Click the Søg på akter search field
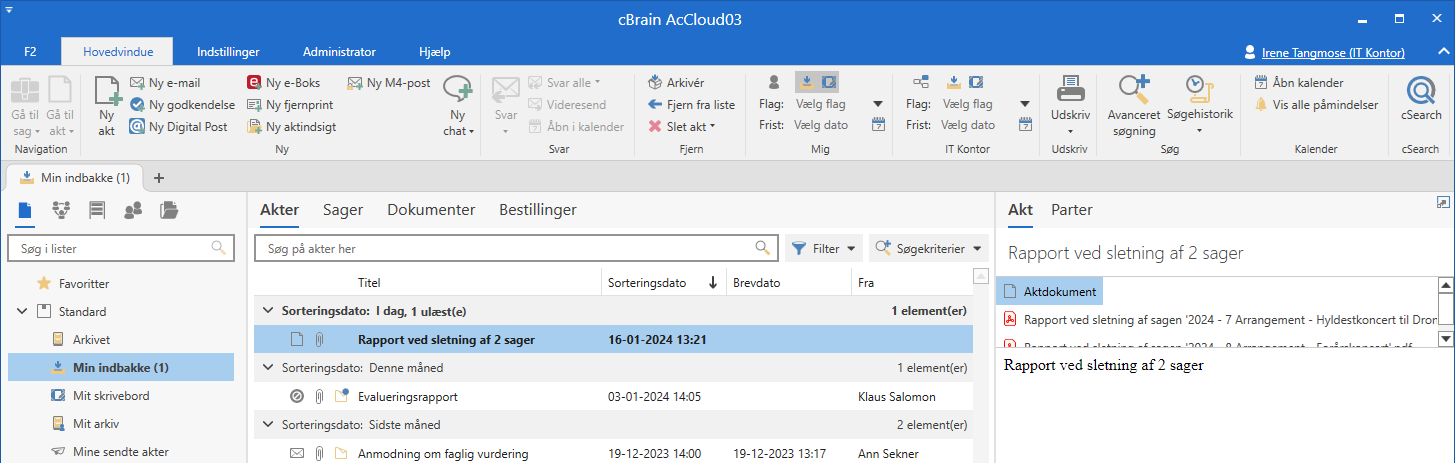The height and width of the screenshot is (463, 1455). [505, 248]
